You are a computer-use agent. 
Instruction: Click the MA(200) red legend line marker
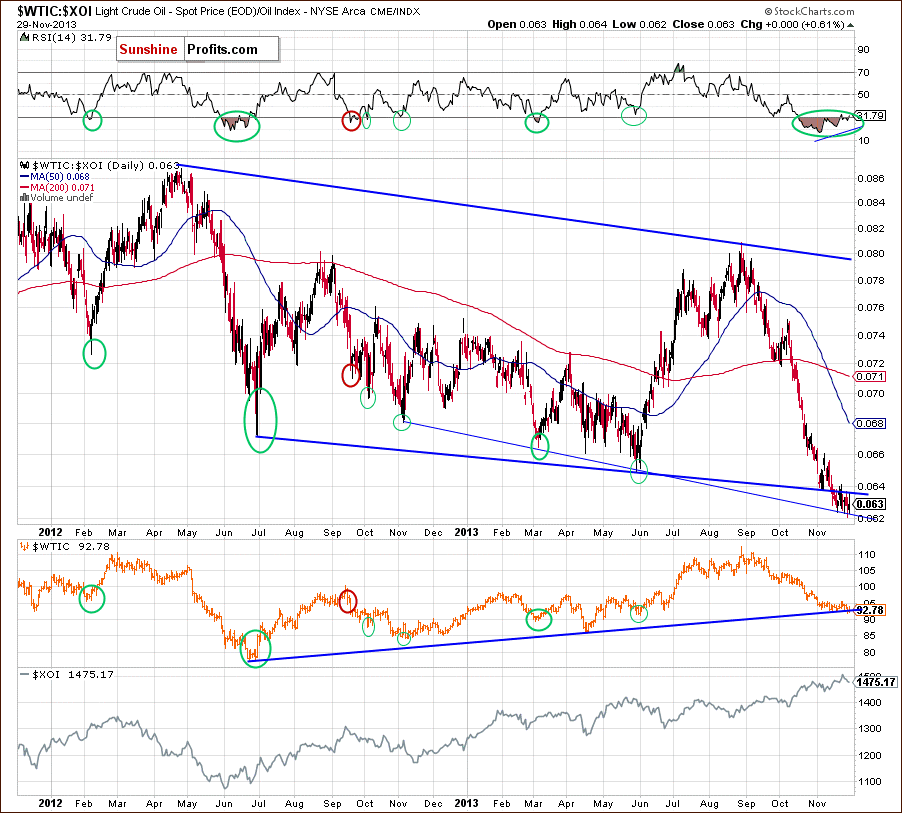[x=25, y=188]
